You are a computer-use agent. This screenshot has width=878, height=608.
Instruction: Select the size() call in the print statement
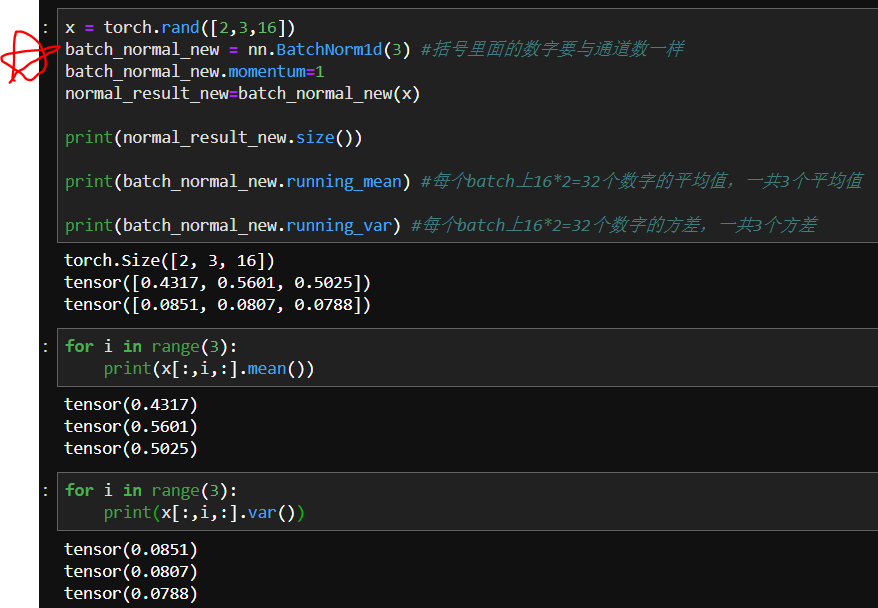tap(322, 137)
